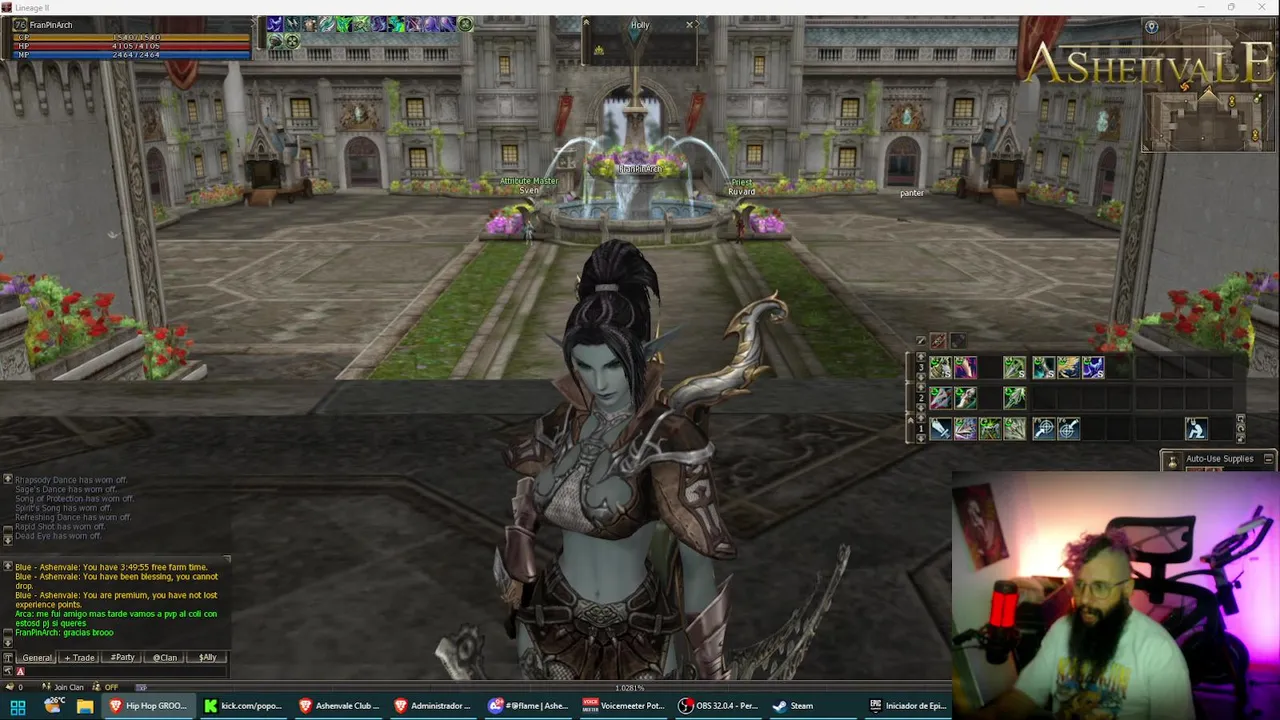The height and width of the screenshot is (720, 1280).
Task: Use the first skill slot in row 3
Action: point(940,368)
